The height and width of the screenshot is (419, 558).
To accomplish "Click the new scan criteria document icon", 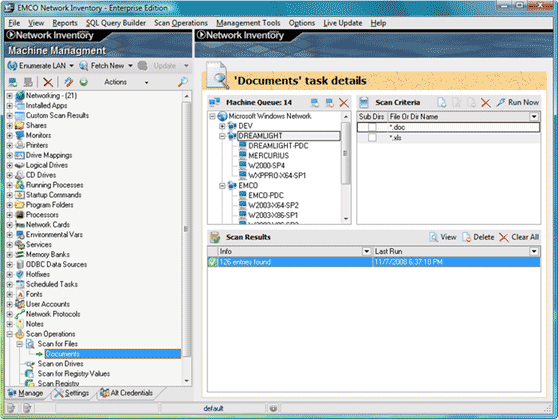I will [442, 103].
